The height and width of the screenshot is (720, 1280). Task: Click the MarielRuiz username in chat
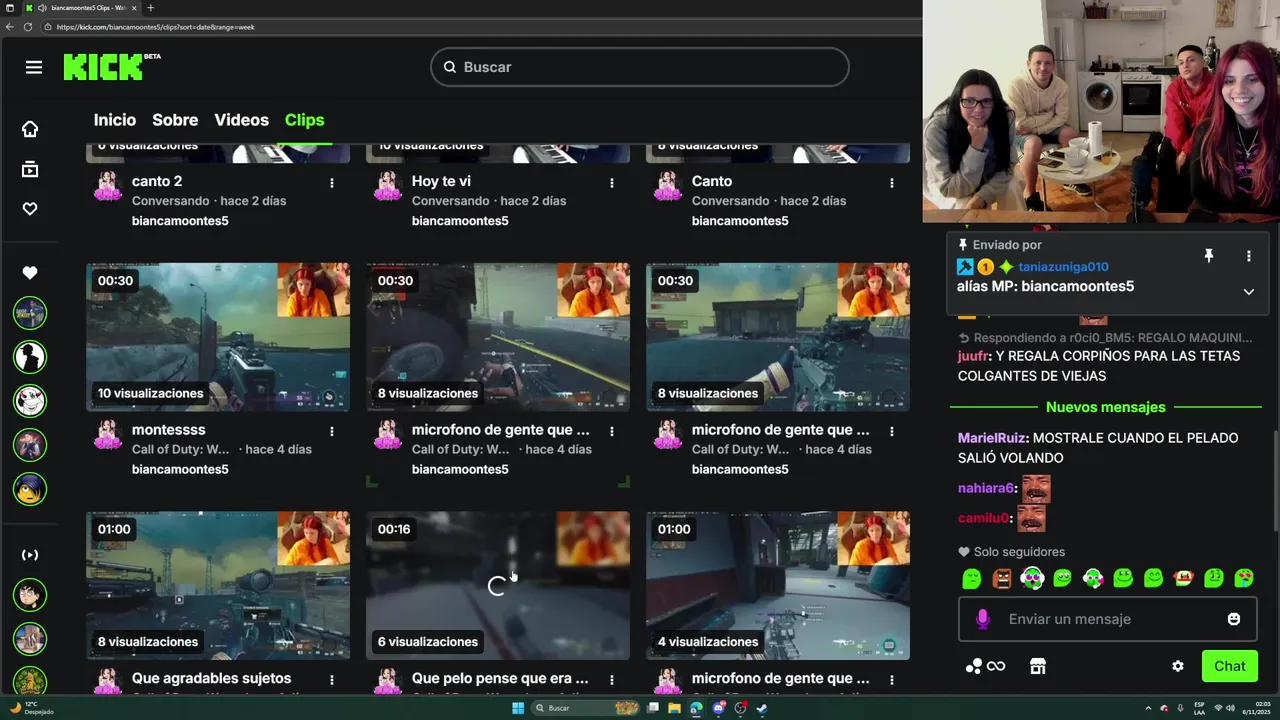[991, 438]
